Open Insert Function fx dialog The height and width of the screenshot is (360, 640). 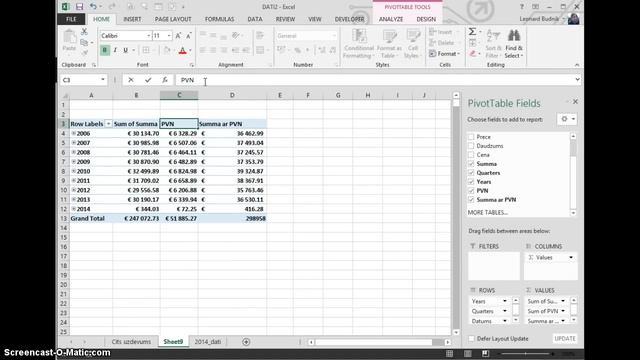click(164, 80)
